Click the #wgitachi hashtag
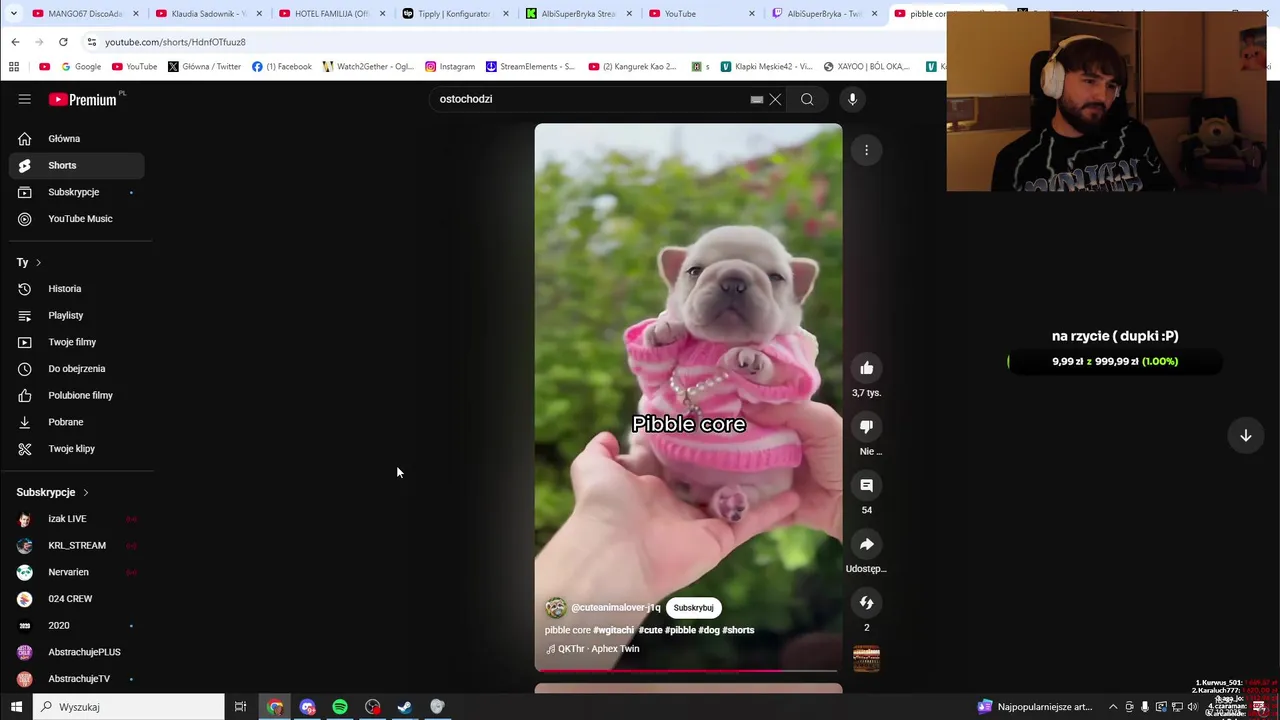The width and height of the screenshot is (1280, 720). point(613,630)
